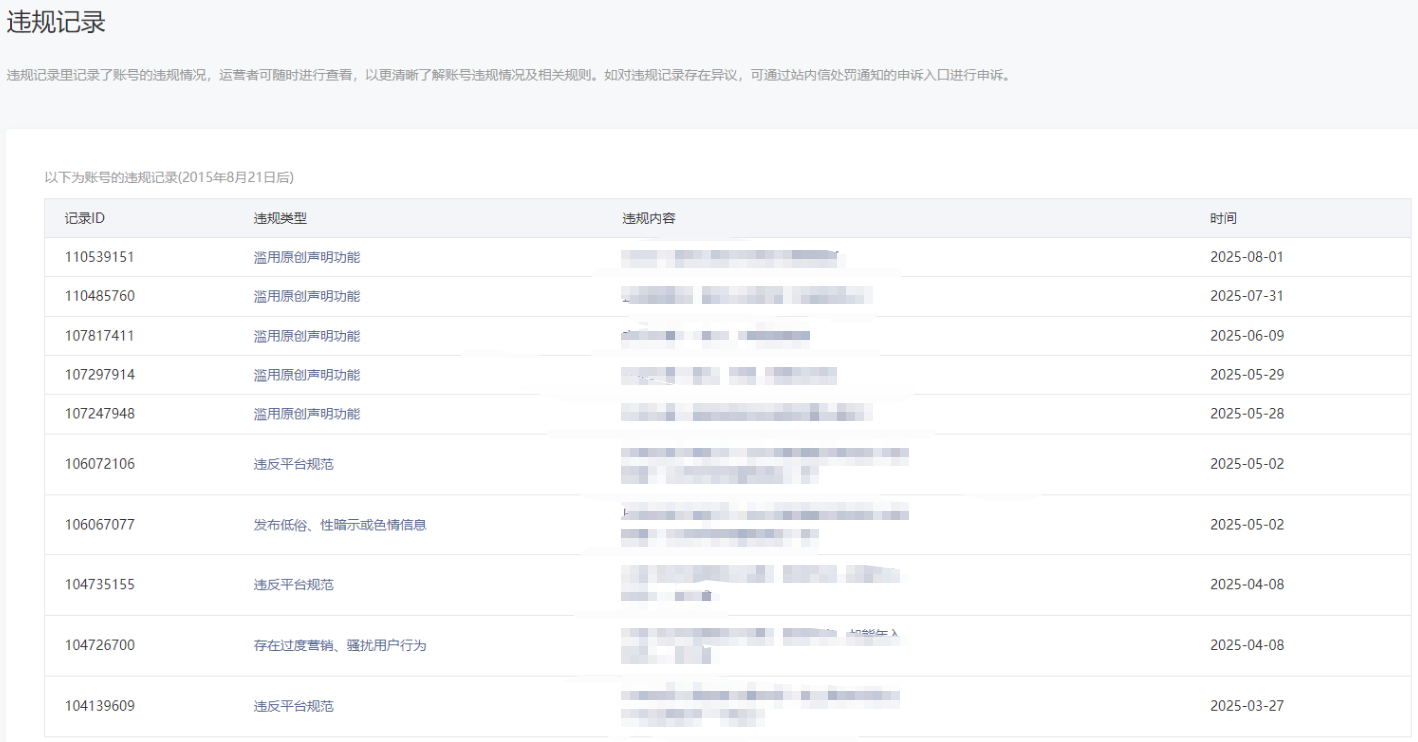Select record ID 104726700 cell
The width and height of the screenshot is (1418, 742).
(99, 646)
